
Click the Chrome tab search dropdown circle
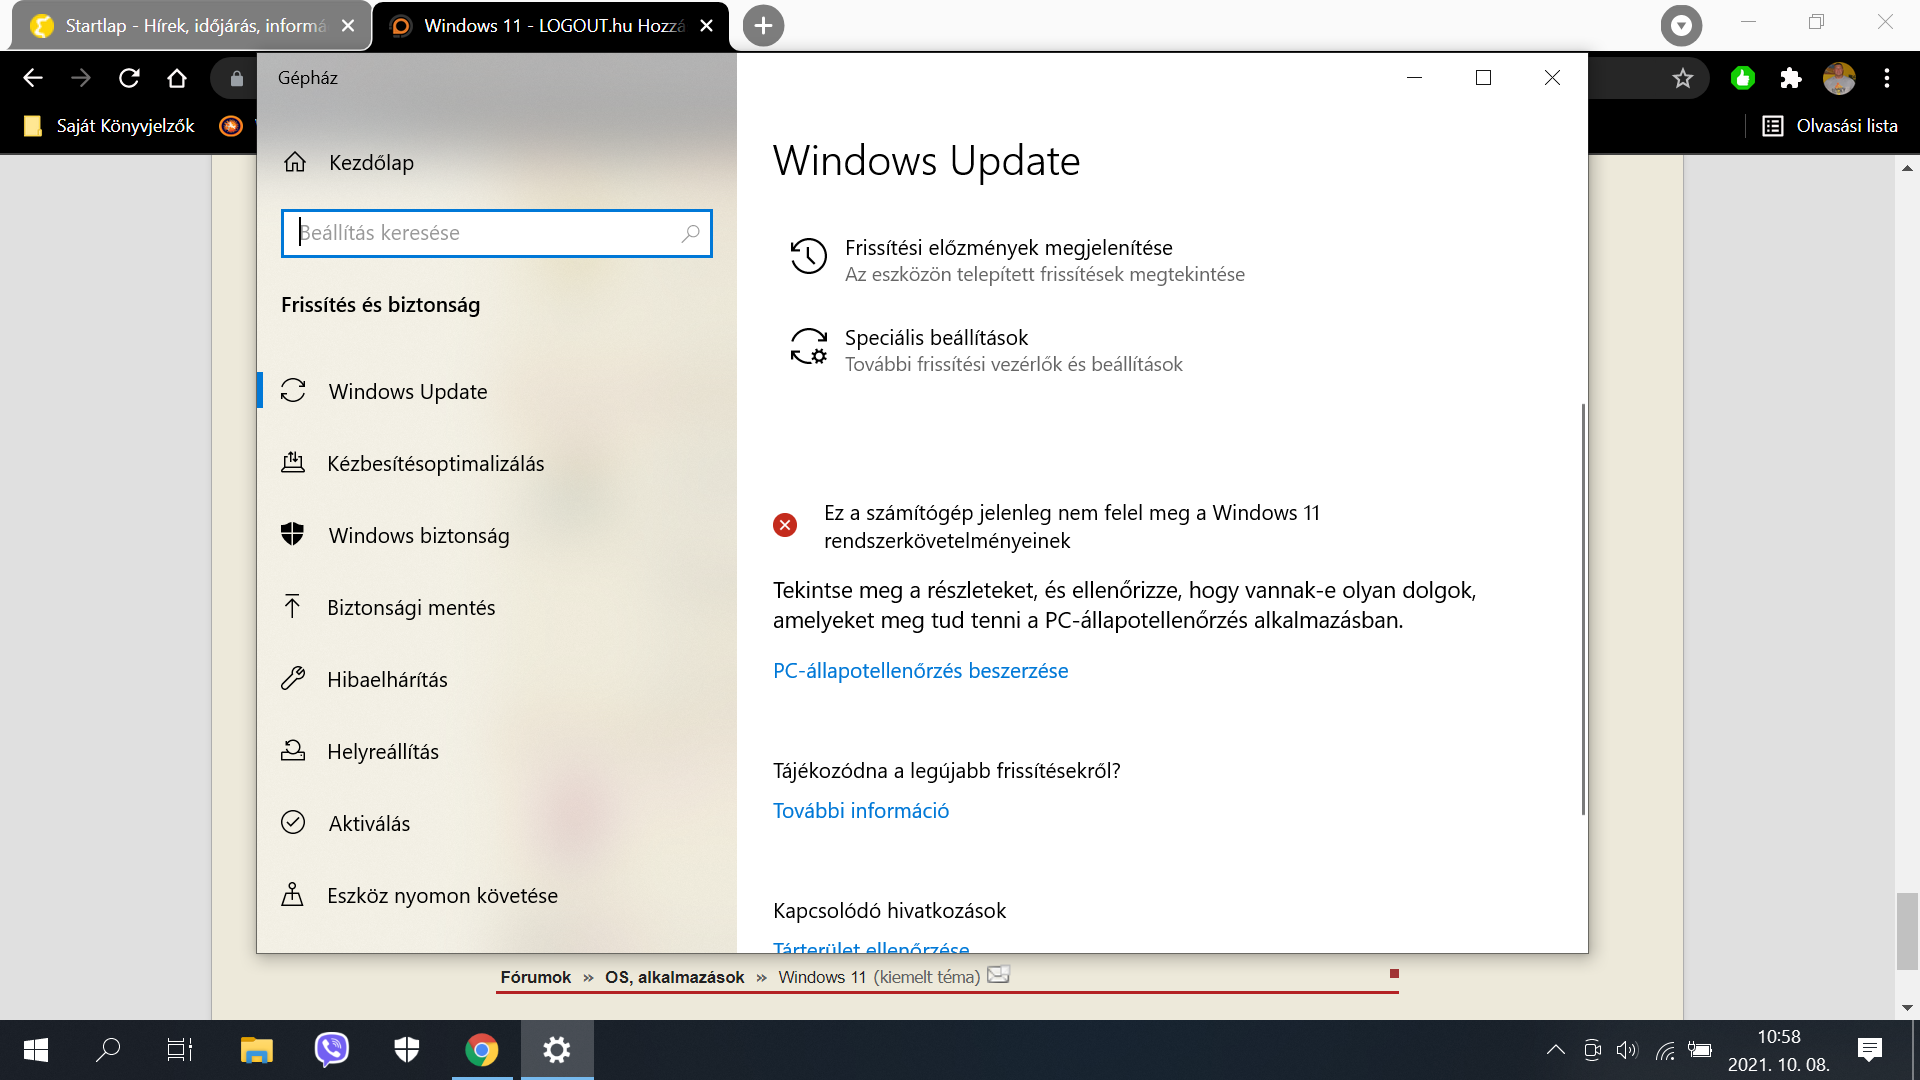pos(1681,26)
